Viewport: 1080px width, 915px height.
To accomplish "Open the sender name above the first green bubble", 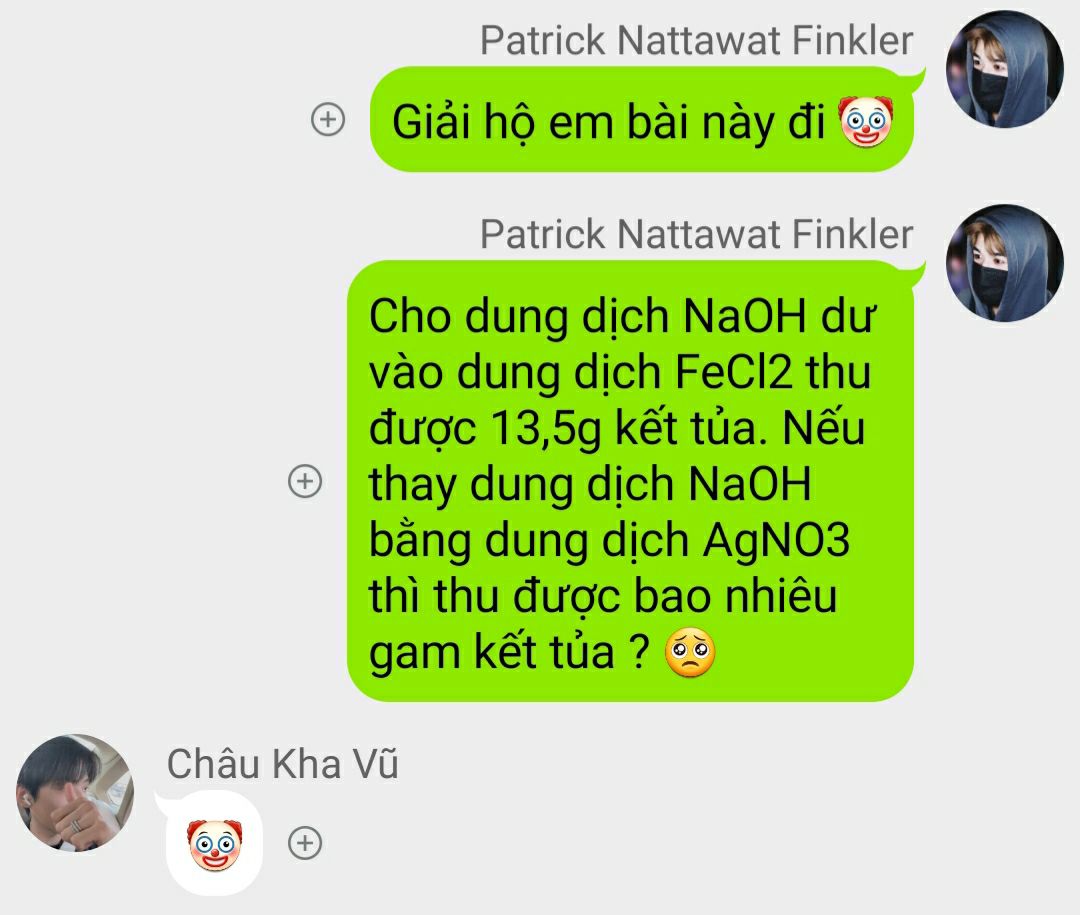I will coord(696,40).
